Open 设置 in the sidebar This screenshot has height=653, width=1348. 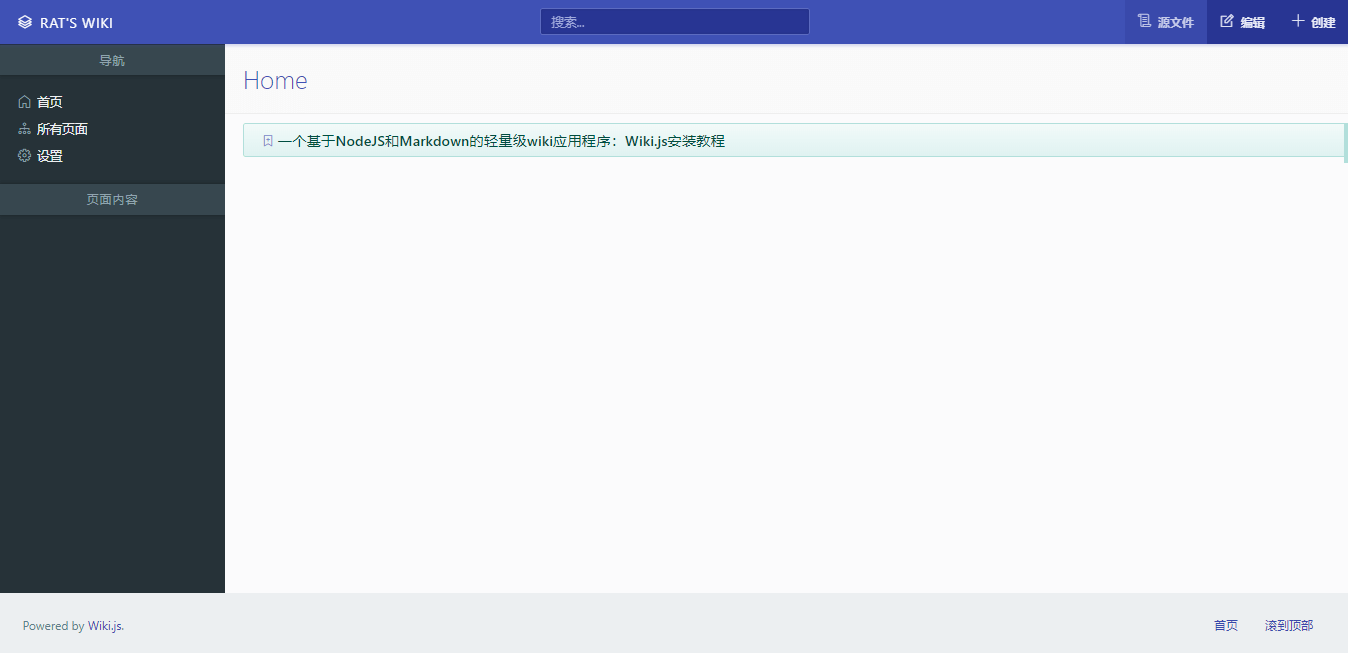pyautogui.click(x=50, y=156)
